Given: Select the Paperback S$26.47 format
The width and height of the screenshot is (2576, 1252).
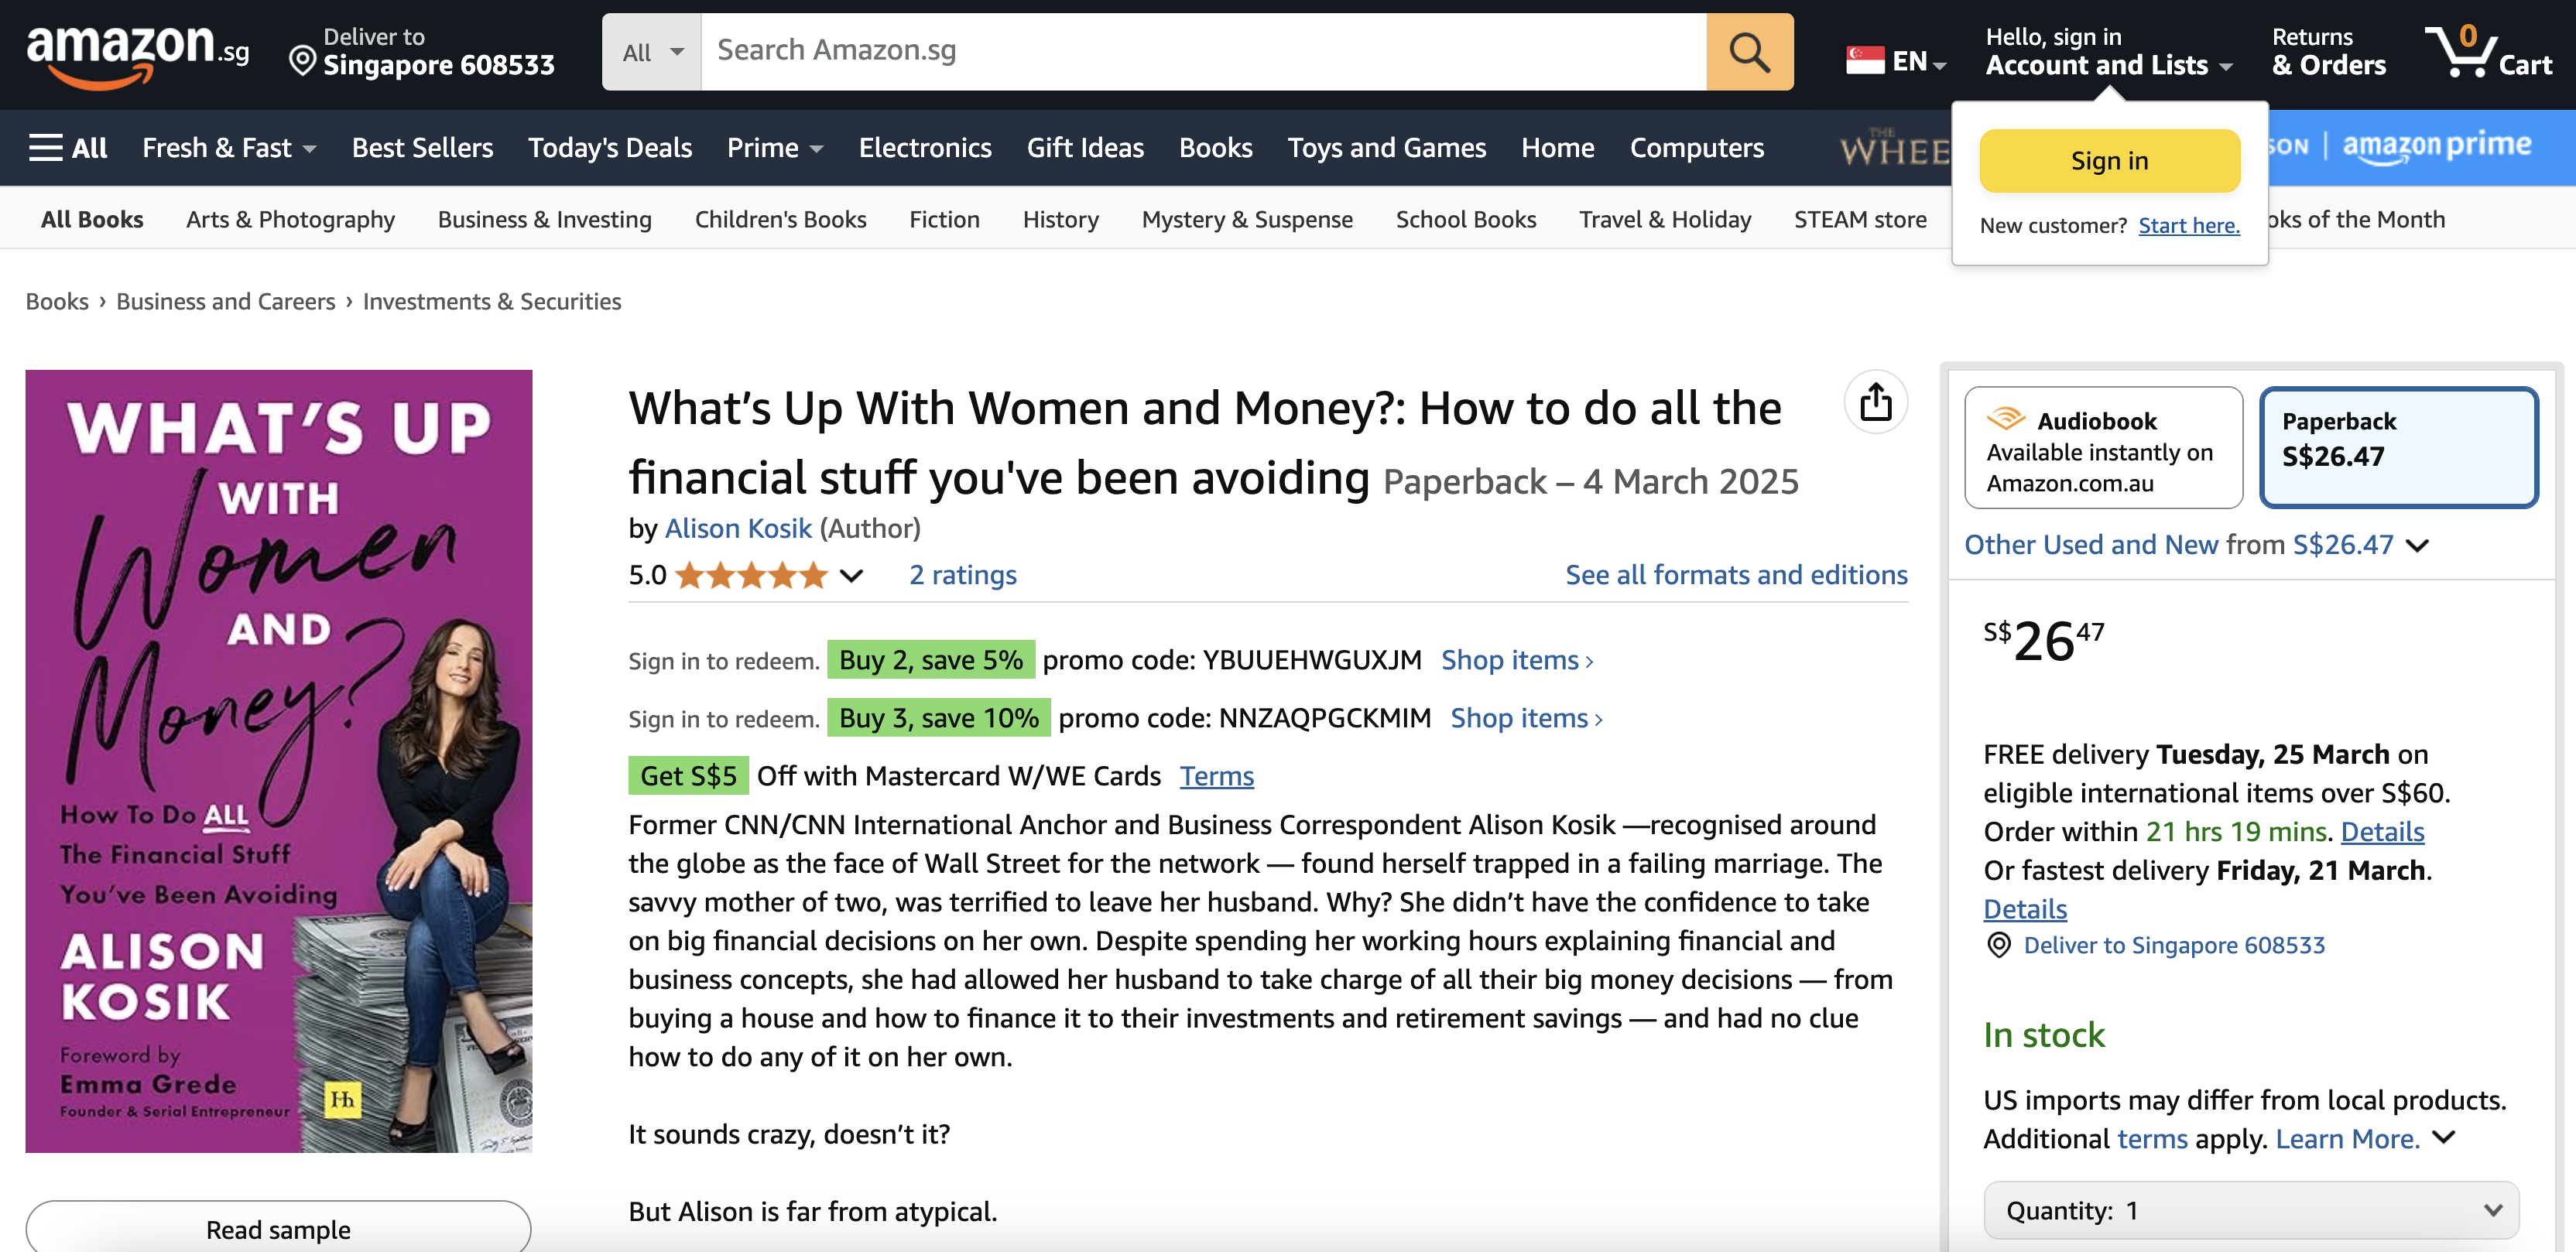Looking at the screenshot, I should tap(2398, 448).
